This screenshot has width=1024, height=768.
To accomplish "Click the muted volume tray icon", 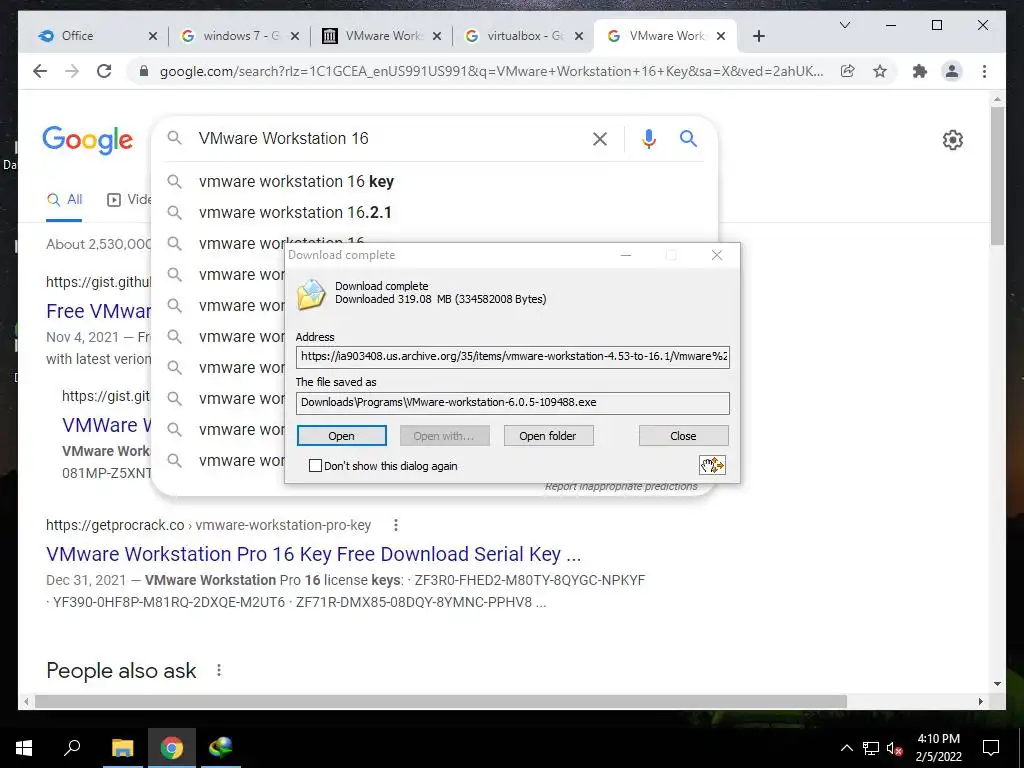I will [894, 748].
